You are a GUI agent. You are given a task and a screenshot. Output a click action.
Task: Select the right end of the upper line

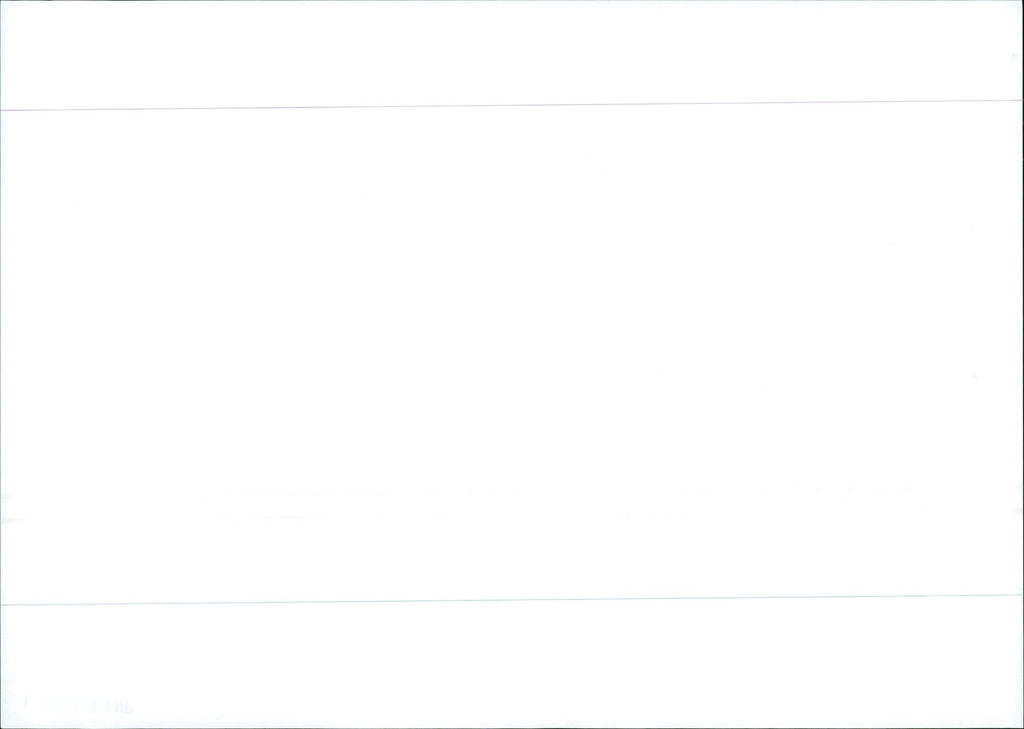pyautogui.click(x=1019, y=100)
